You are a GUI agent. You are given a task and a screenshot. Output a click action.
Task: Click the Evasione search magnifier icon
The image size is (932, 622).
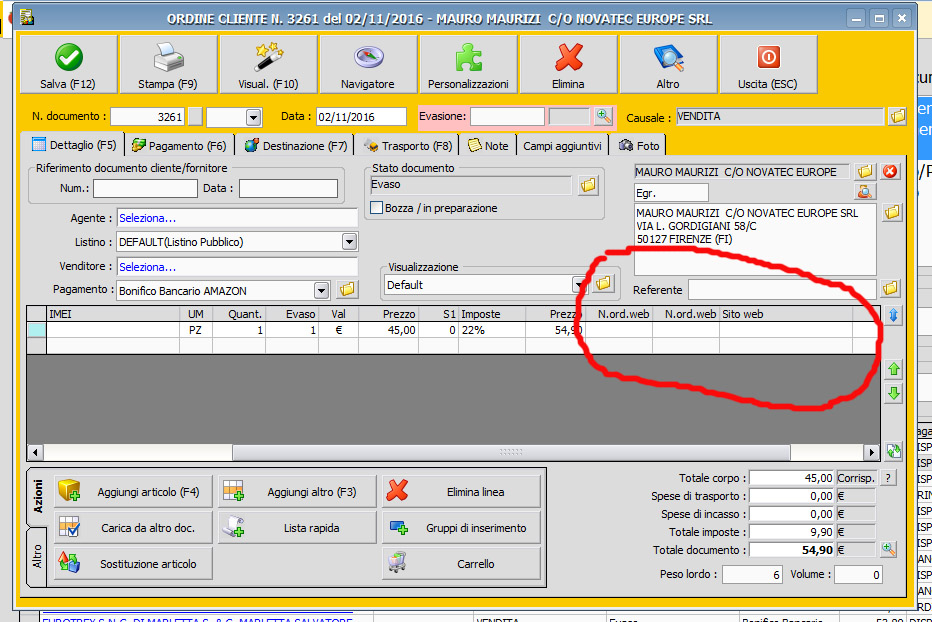(x=603, y=116)
